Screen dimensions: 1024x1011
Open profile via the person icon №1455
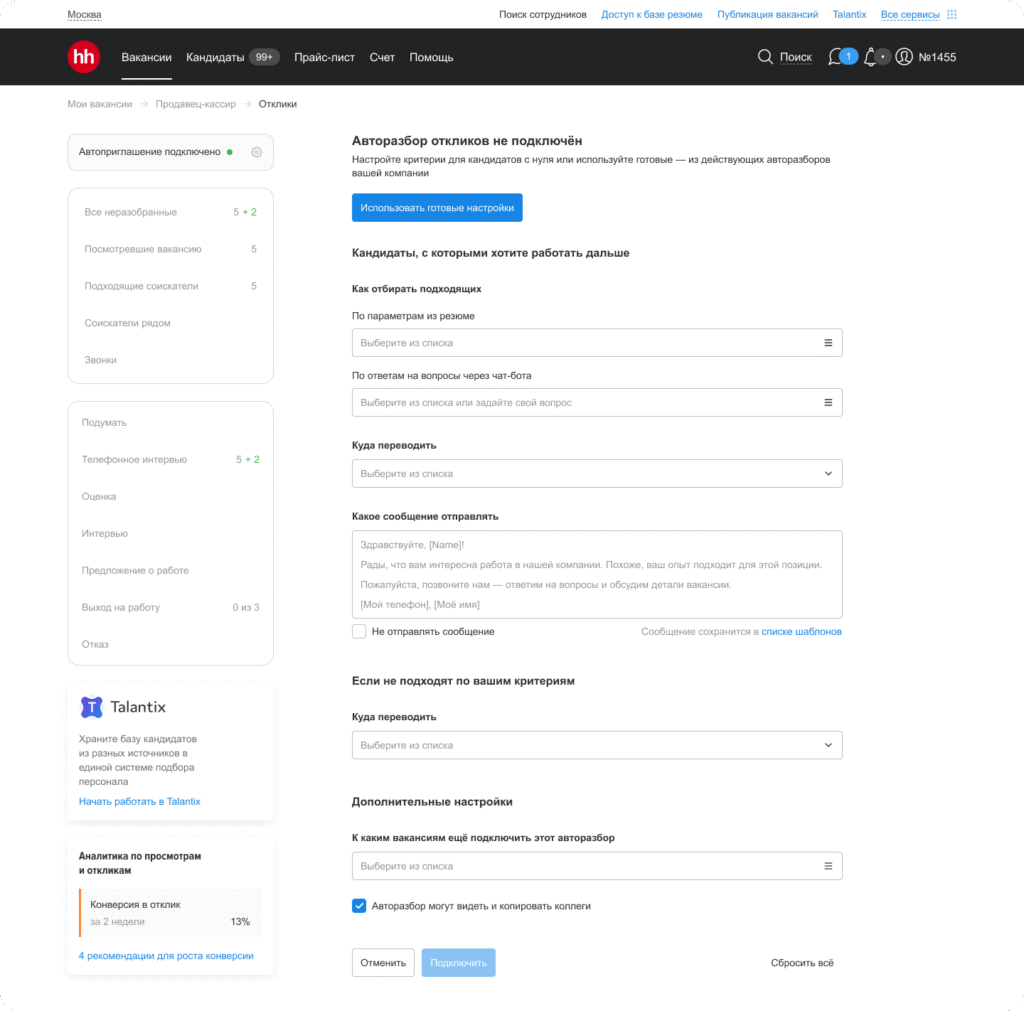pos(903,57)
